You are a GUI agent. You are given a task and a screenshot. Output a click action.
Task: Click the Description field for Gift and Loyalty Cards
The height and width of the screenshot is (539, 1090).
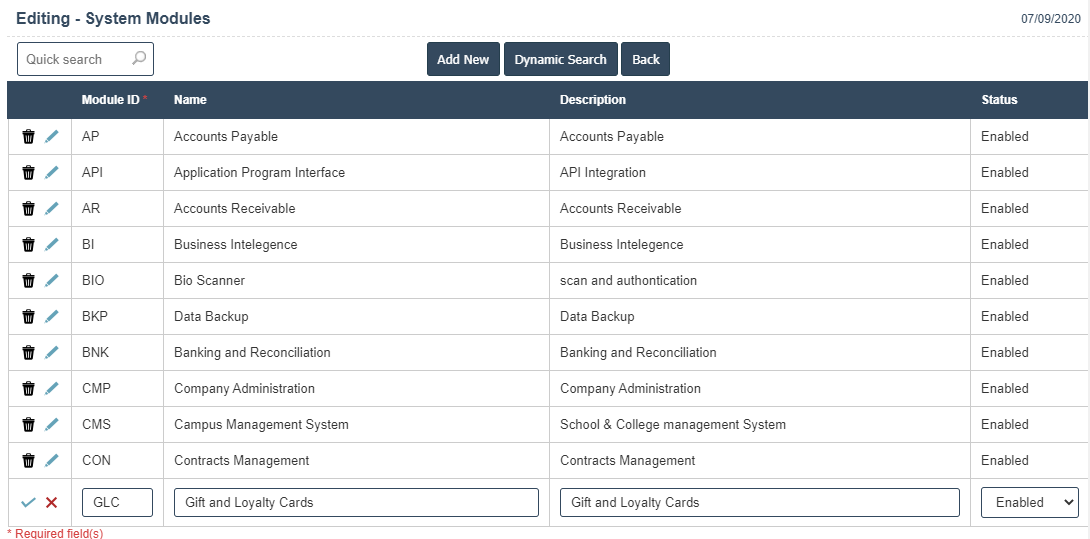(x=759, y=503)
